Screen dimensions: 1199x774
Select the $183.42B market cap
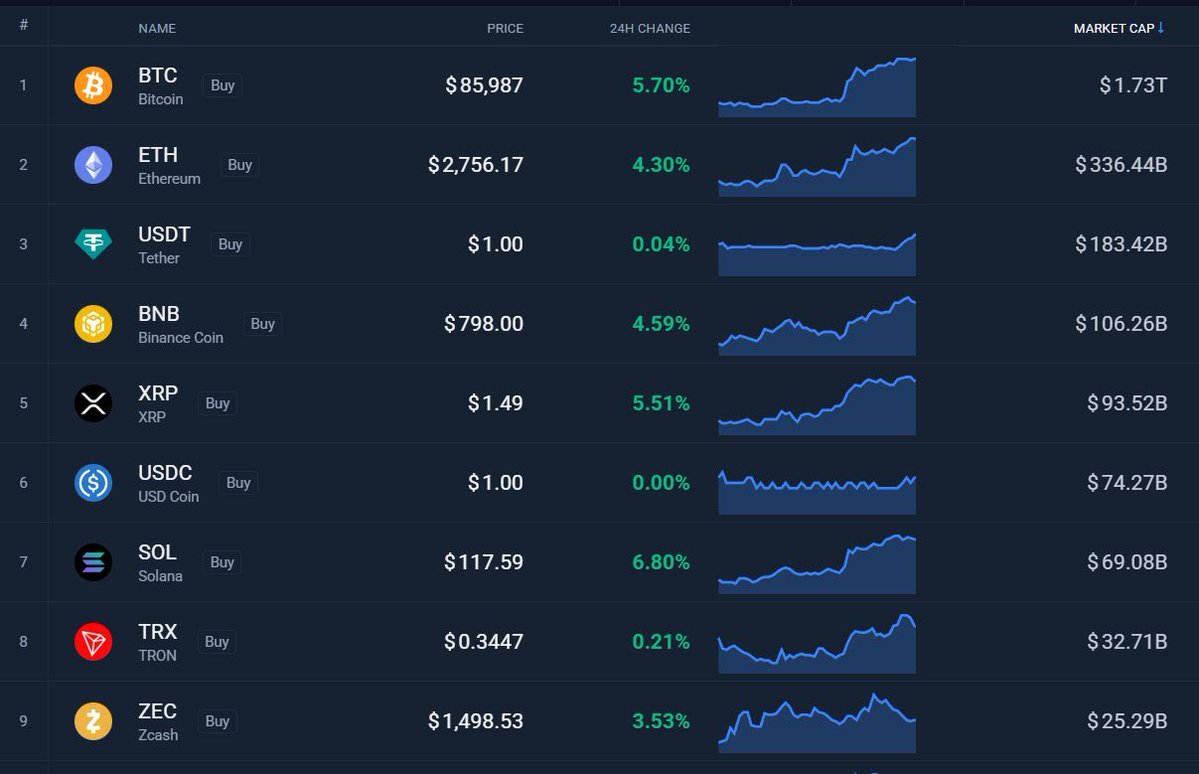1121,244
